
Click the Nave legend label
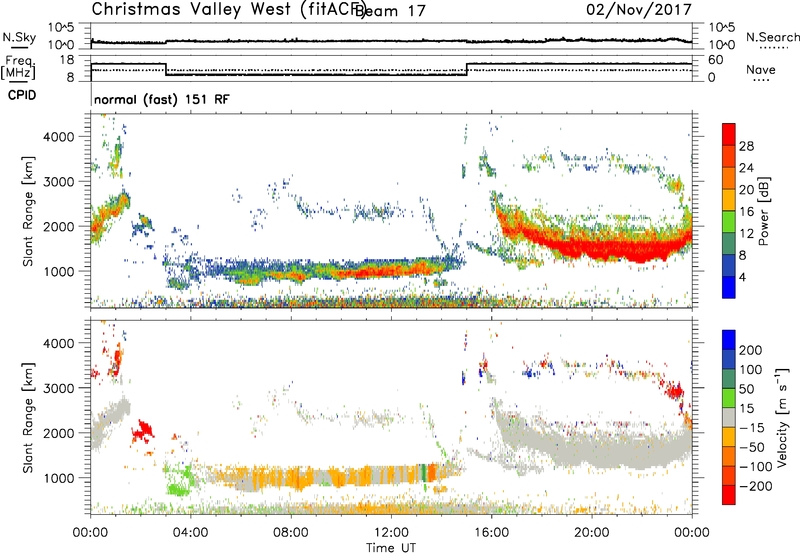pos(761,70)
